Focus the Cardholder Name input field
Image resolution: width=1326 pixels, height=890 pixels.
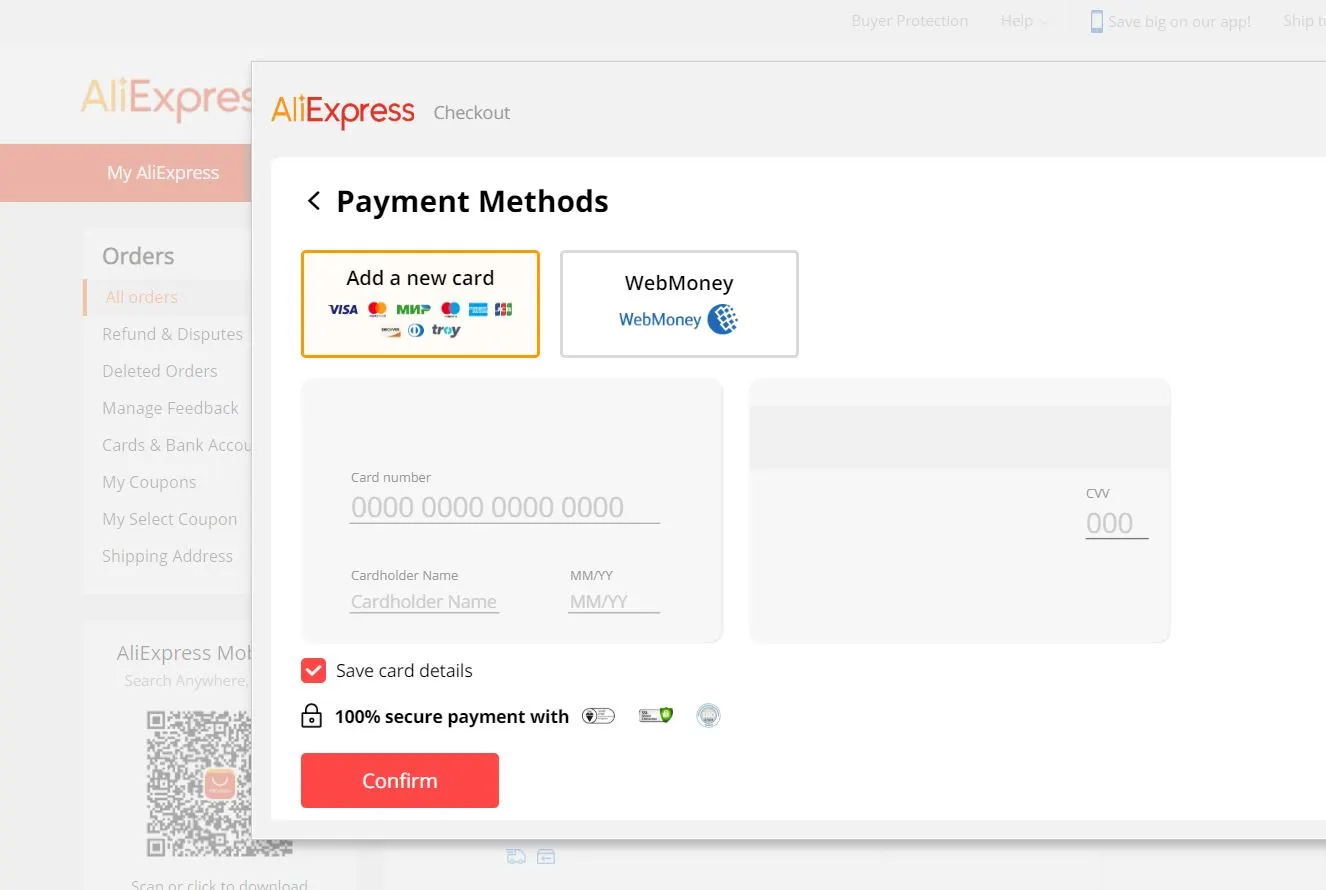pos(424,602)
